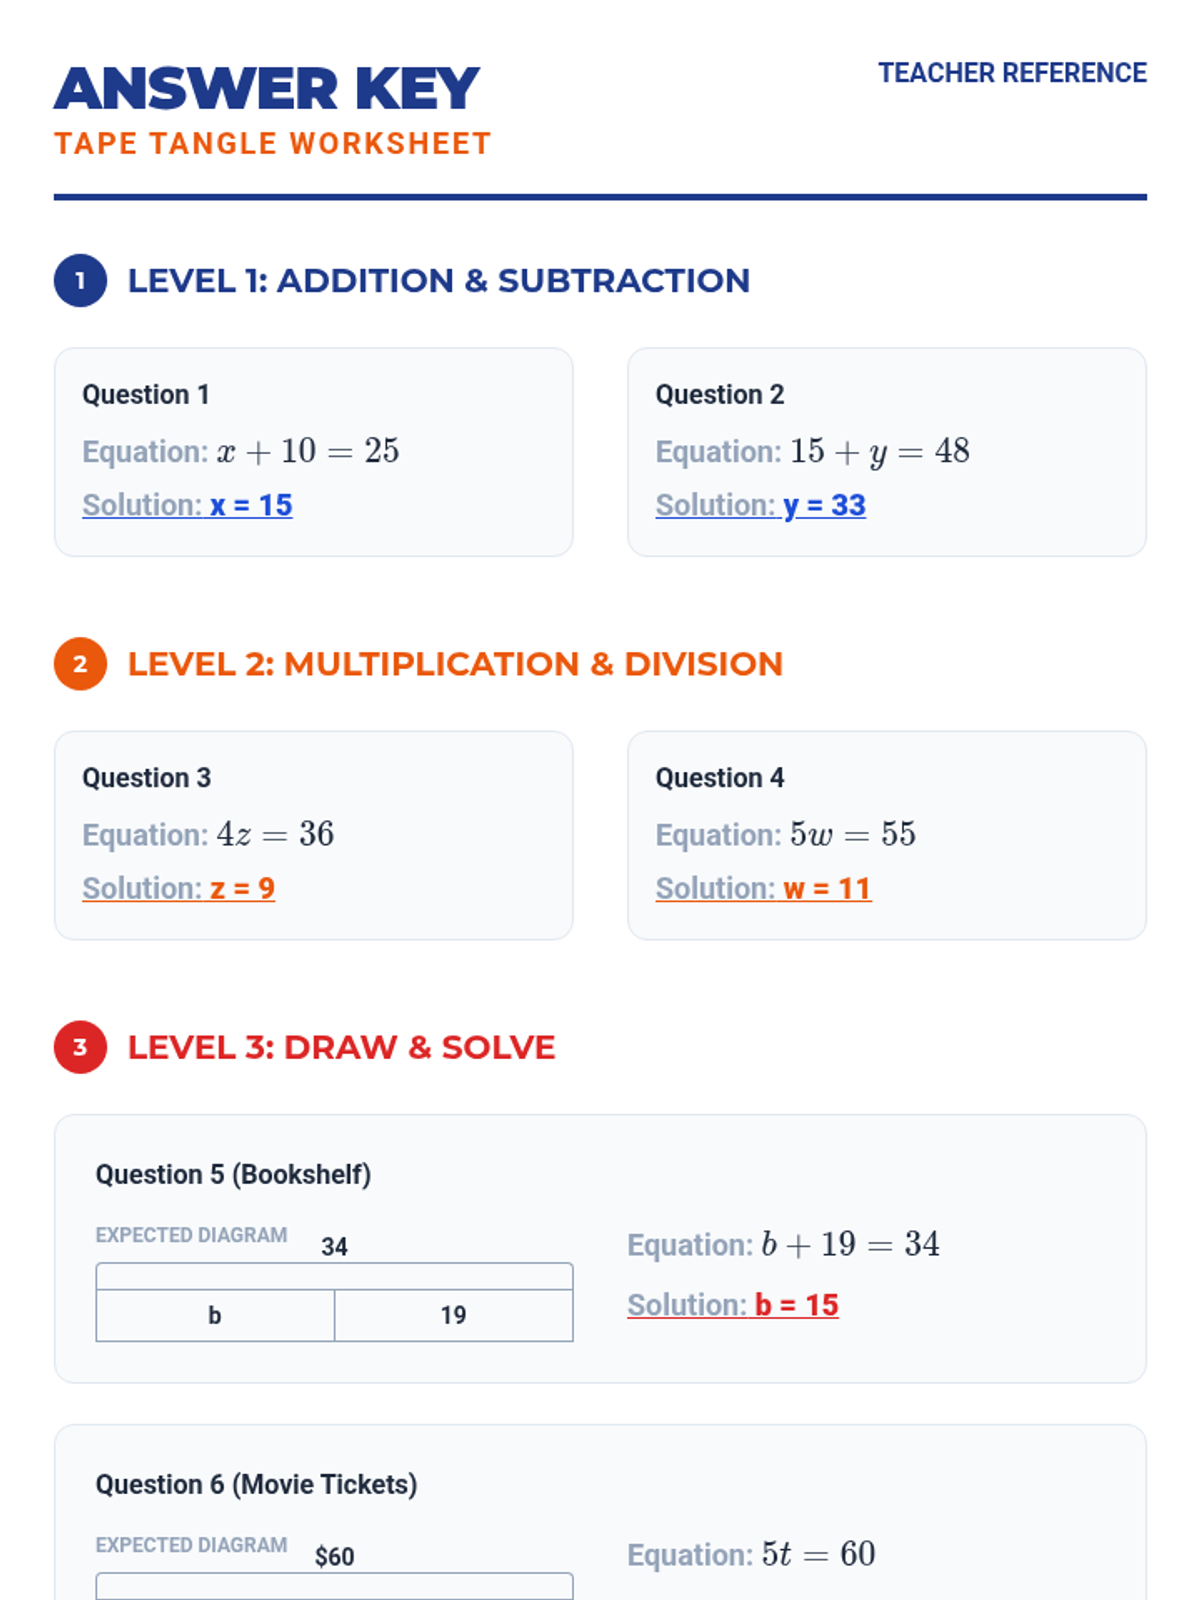
Task: Follow the solution w = 11 link
Action: [763, 888]
